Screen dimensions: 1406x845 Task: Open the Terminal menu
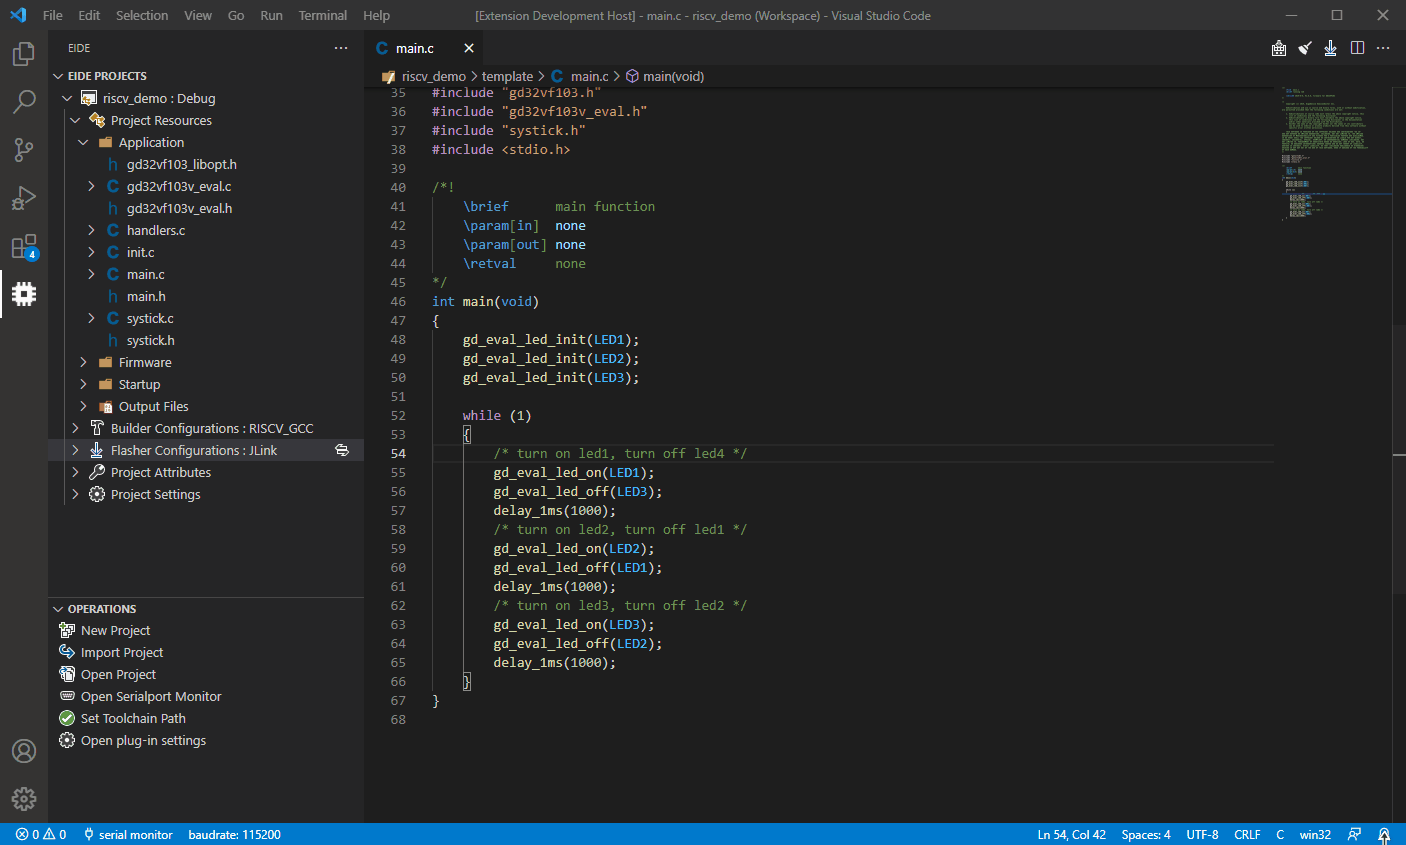tap(322, 15)
